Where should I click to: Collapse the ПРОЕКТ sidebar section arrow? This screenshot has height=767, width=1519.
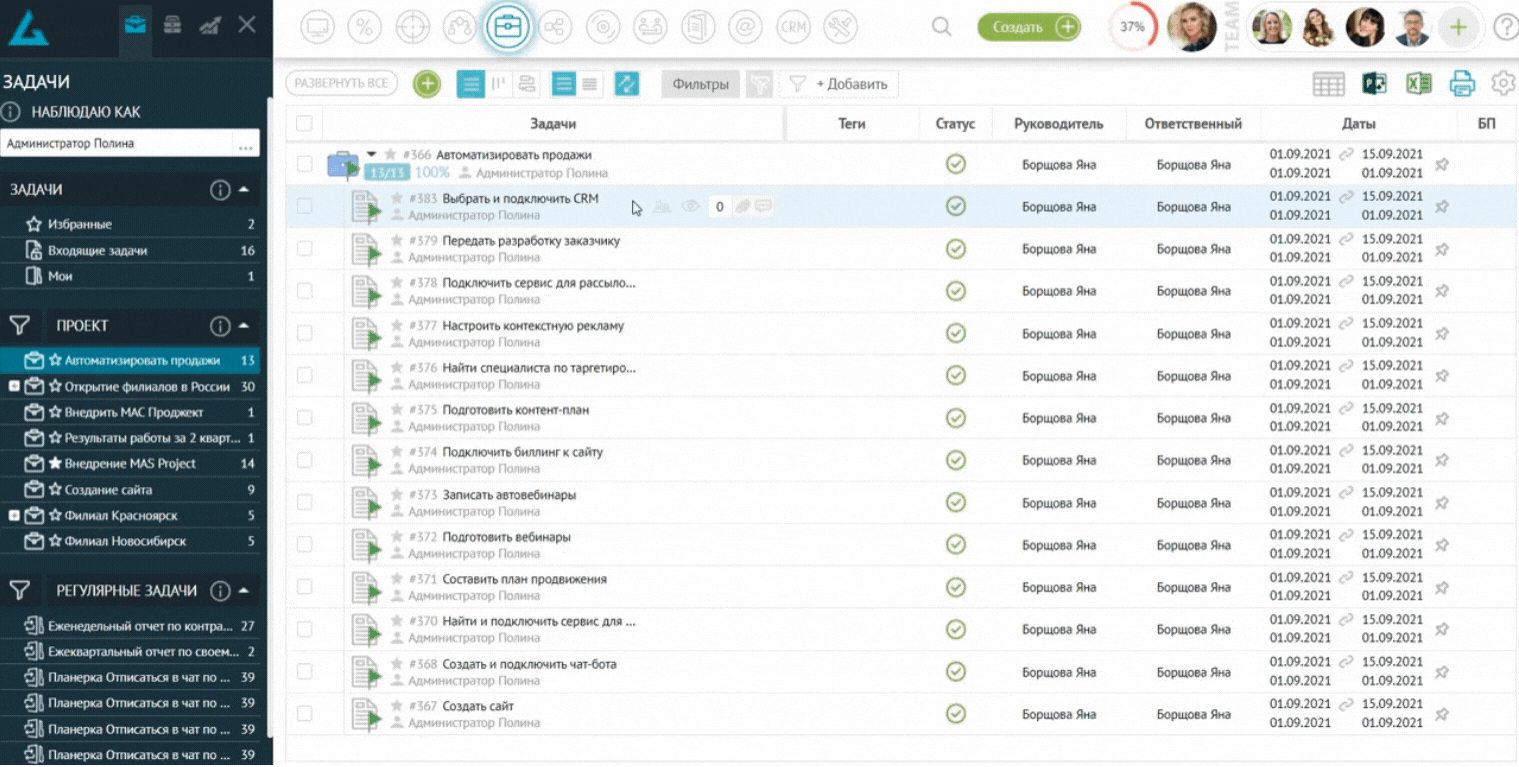point(243,326)
